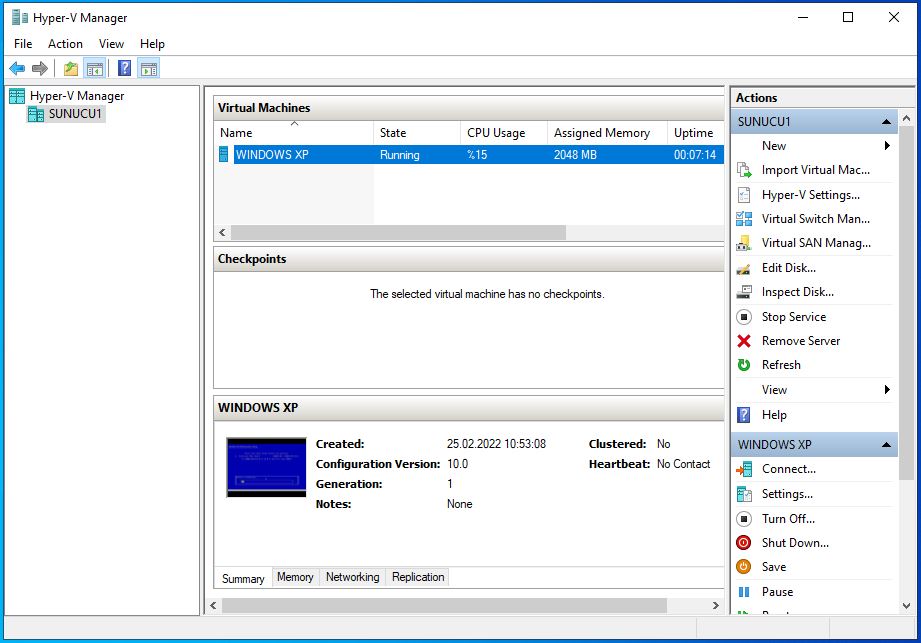This screenshot has height=643, width=921.
Task: Click the Running state cell
Action: coord(399,155)
